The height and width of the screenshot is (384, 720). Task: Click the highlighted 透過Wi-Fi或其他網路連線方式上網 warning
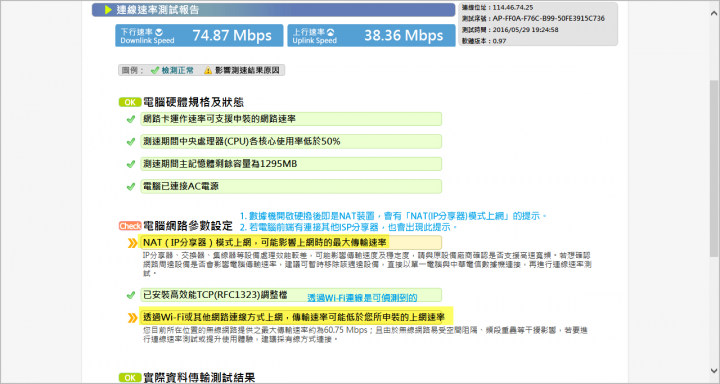[296, 317]
